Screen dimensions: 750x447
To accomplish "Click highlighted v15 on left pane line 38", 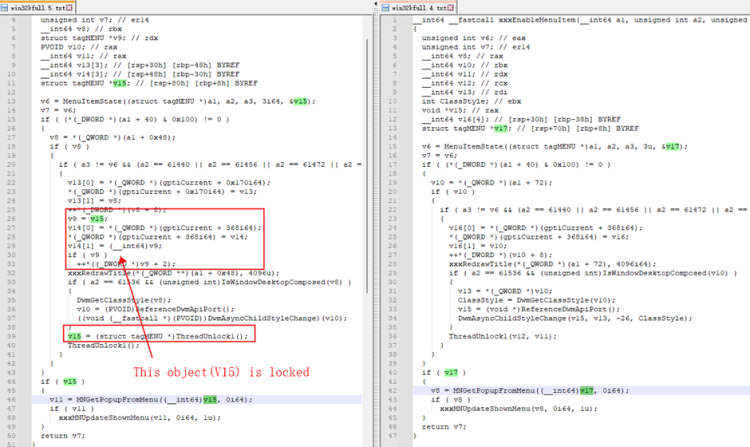I will 74,337.
